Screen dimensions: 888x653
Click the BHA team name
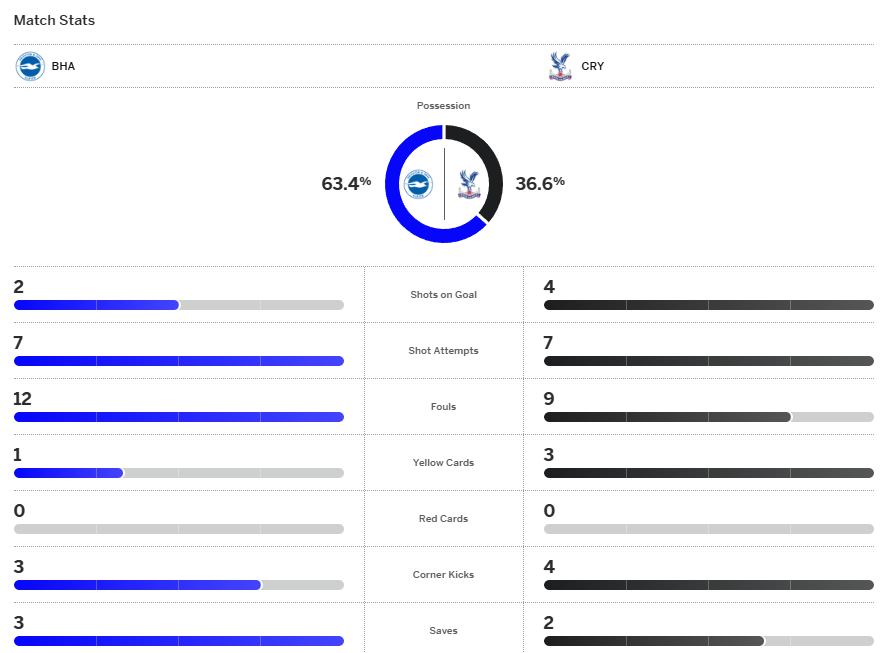(x=63, y=67)
